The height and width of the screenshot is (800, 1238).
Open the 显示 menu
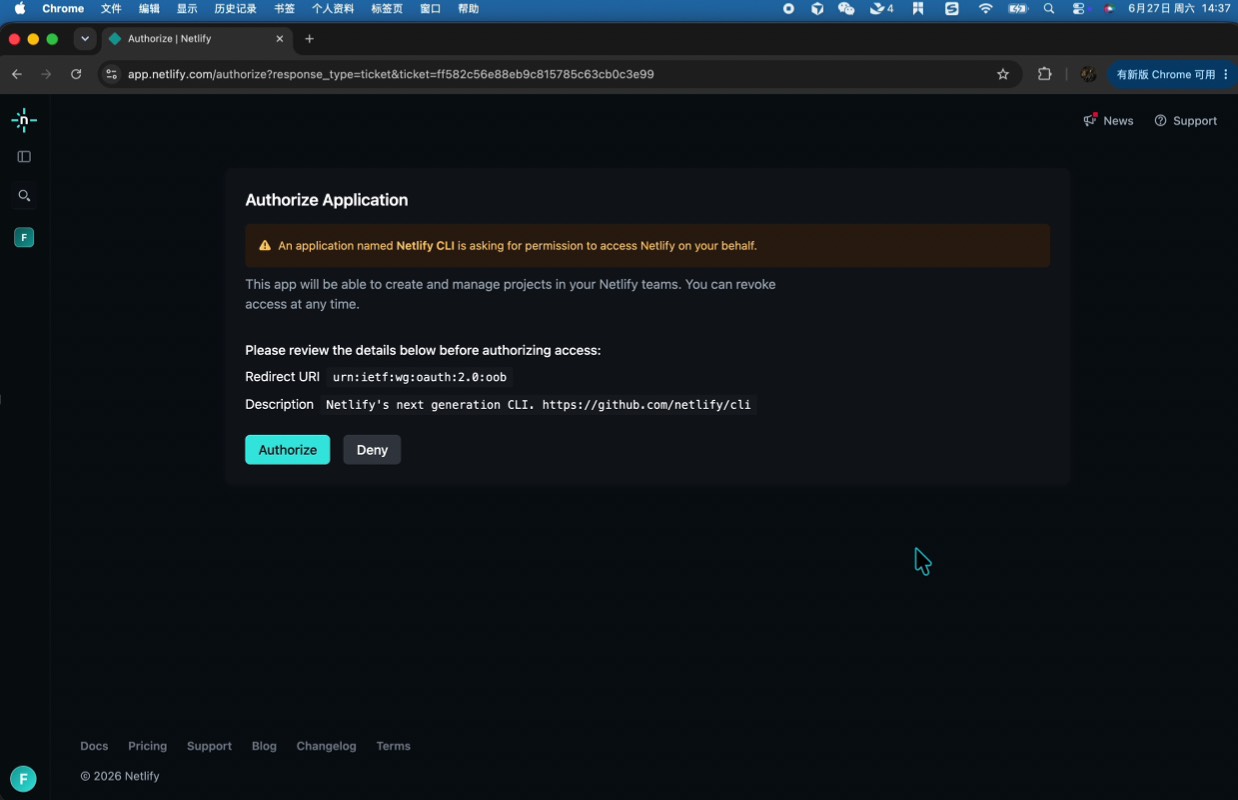pyautogui.click(x=187, y=9)
